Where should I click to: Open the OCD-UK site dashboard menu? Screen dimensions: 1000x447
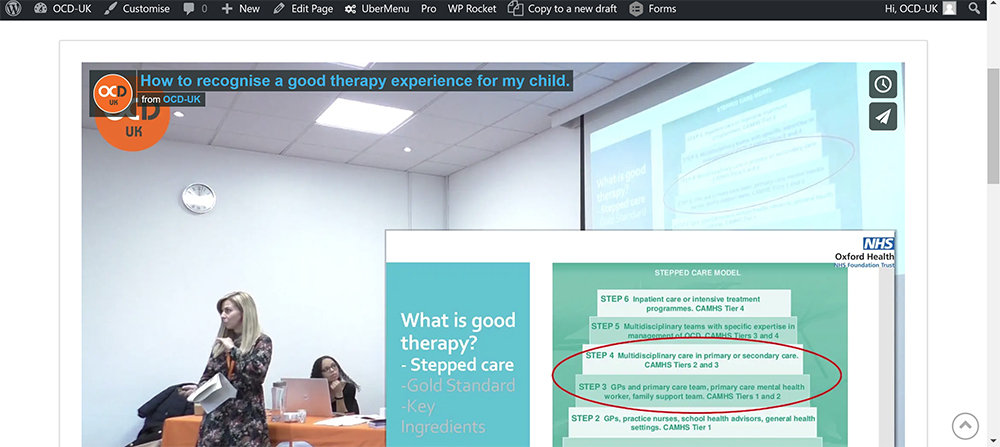[x=62, y=9]
